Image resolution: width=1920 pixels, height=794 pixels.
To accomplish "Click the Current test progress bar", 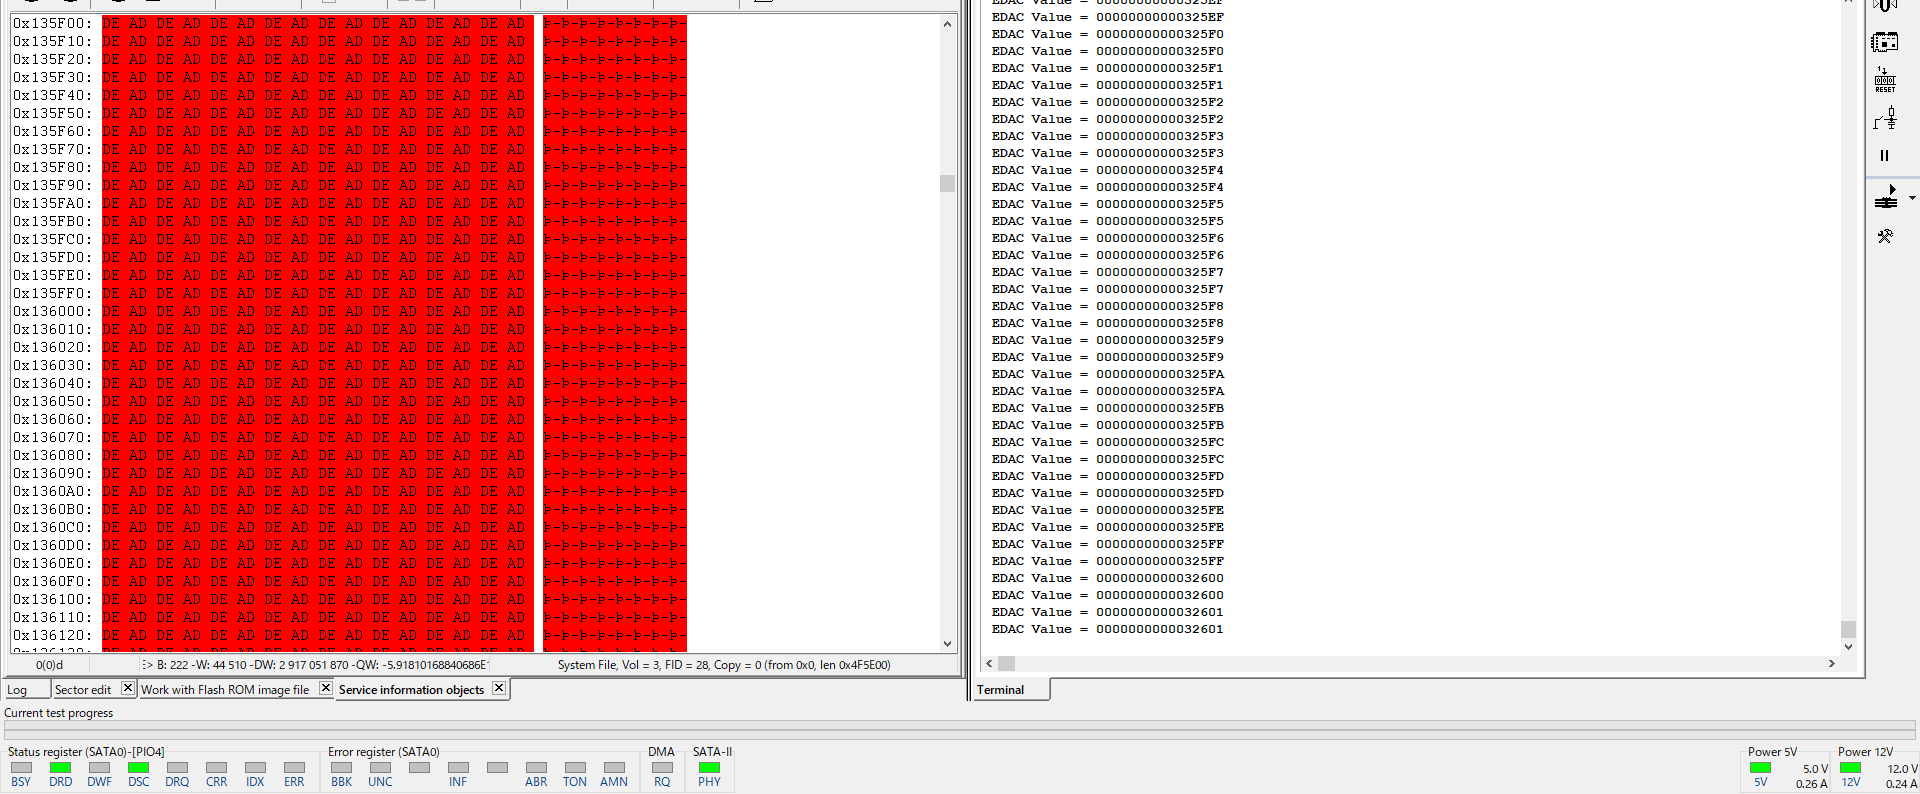I will pyautogui.click(x=958, y=729).
